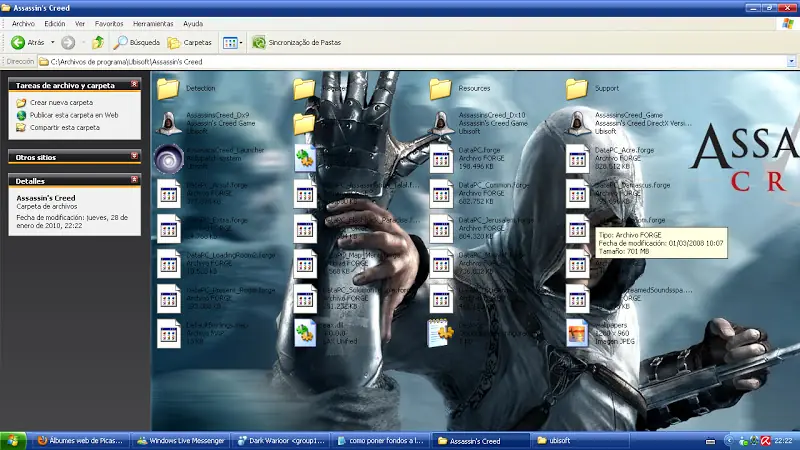Open the Edición menu
The height and width of the screenshot is (450, 800).
[x=55, y=23]
